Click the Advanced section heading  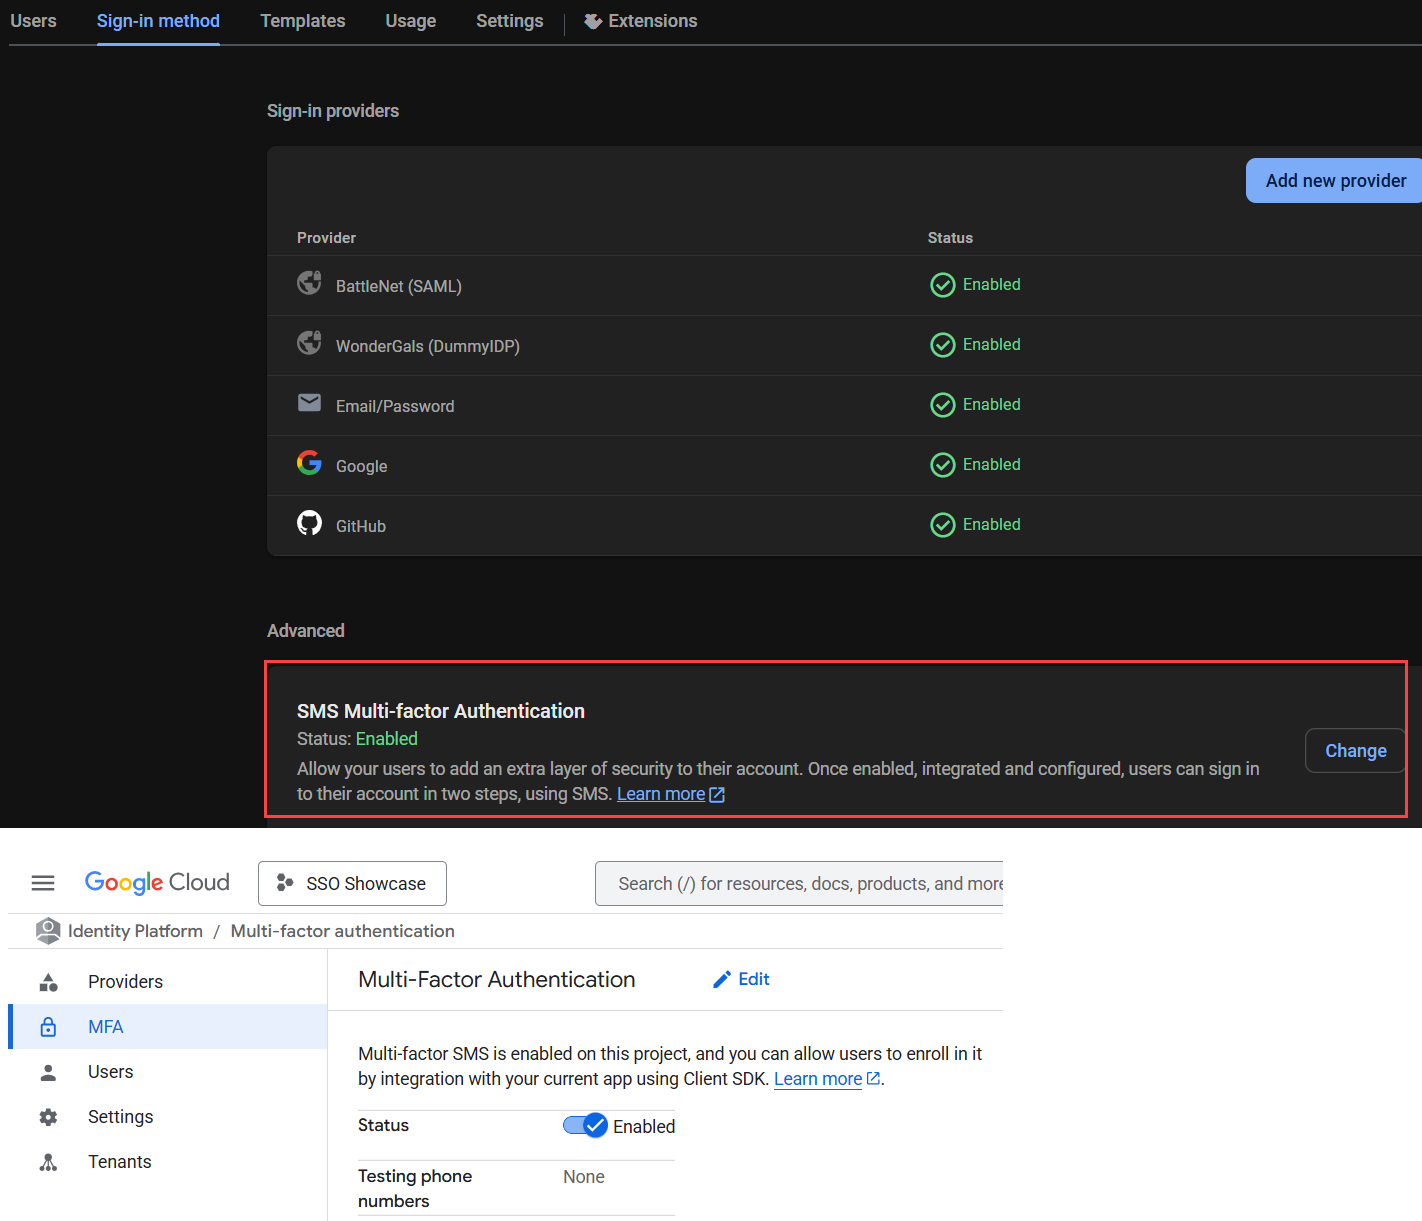306,631
